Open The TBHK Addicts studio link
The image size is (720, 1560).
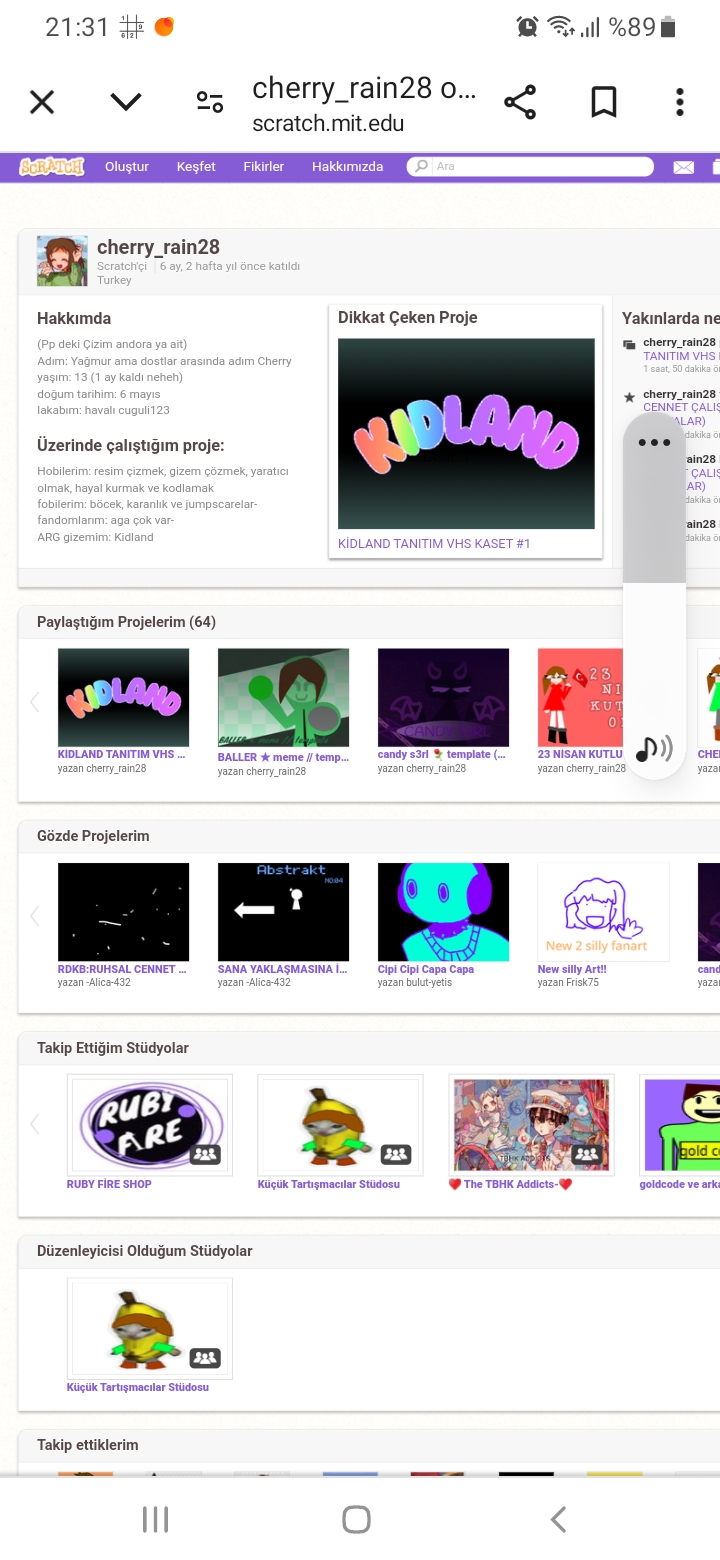click(510, 1184)
